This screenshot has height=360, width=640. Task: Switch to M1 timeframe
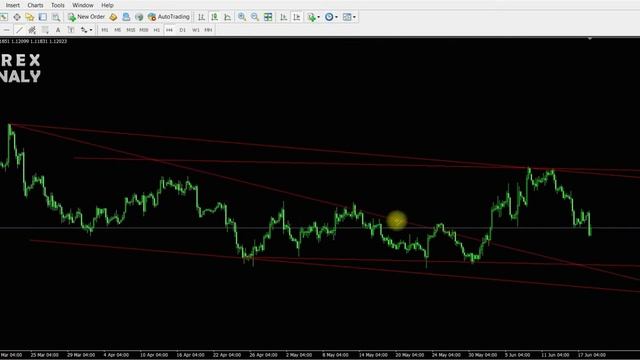[x=105, y=30]
